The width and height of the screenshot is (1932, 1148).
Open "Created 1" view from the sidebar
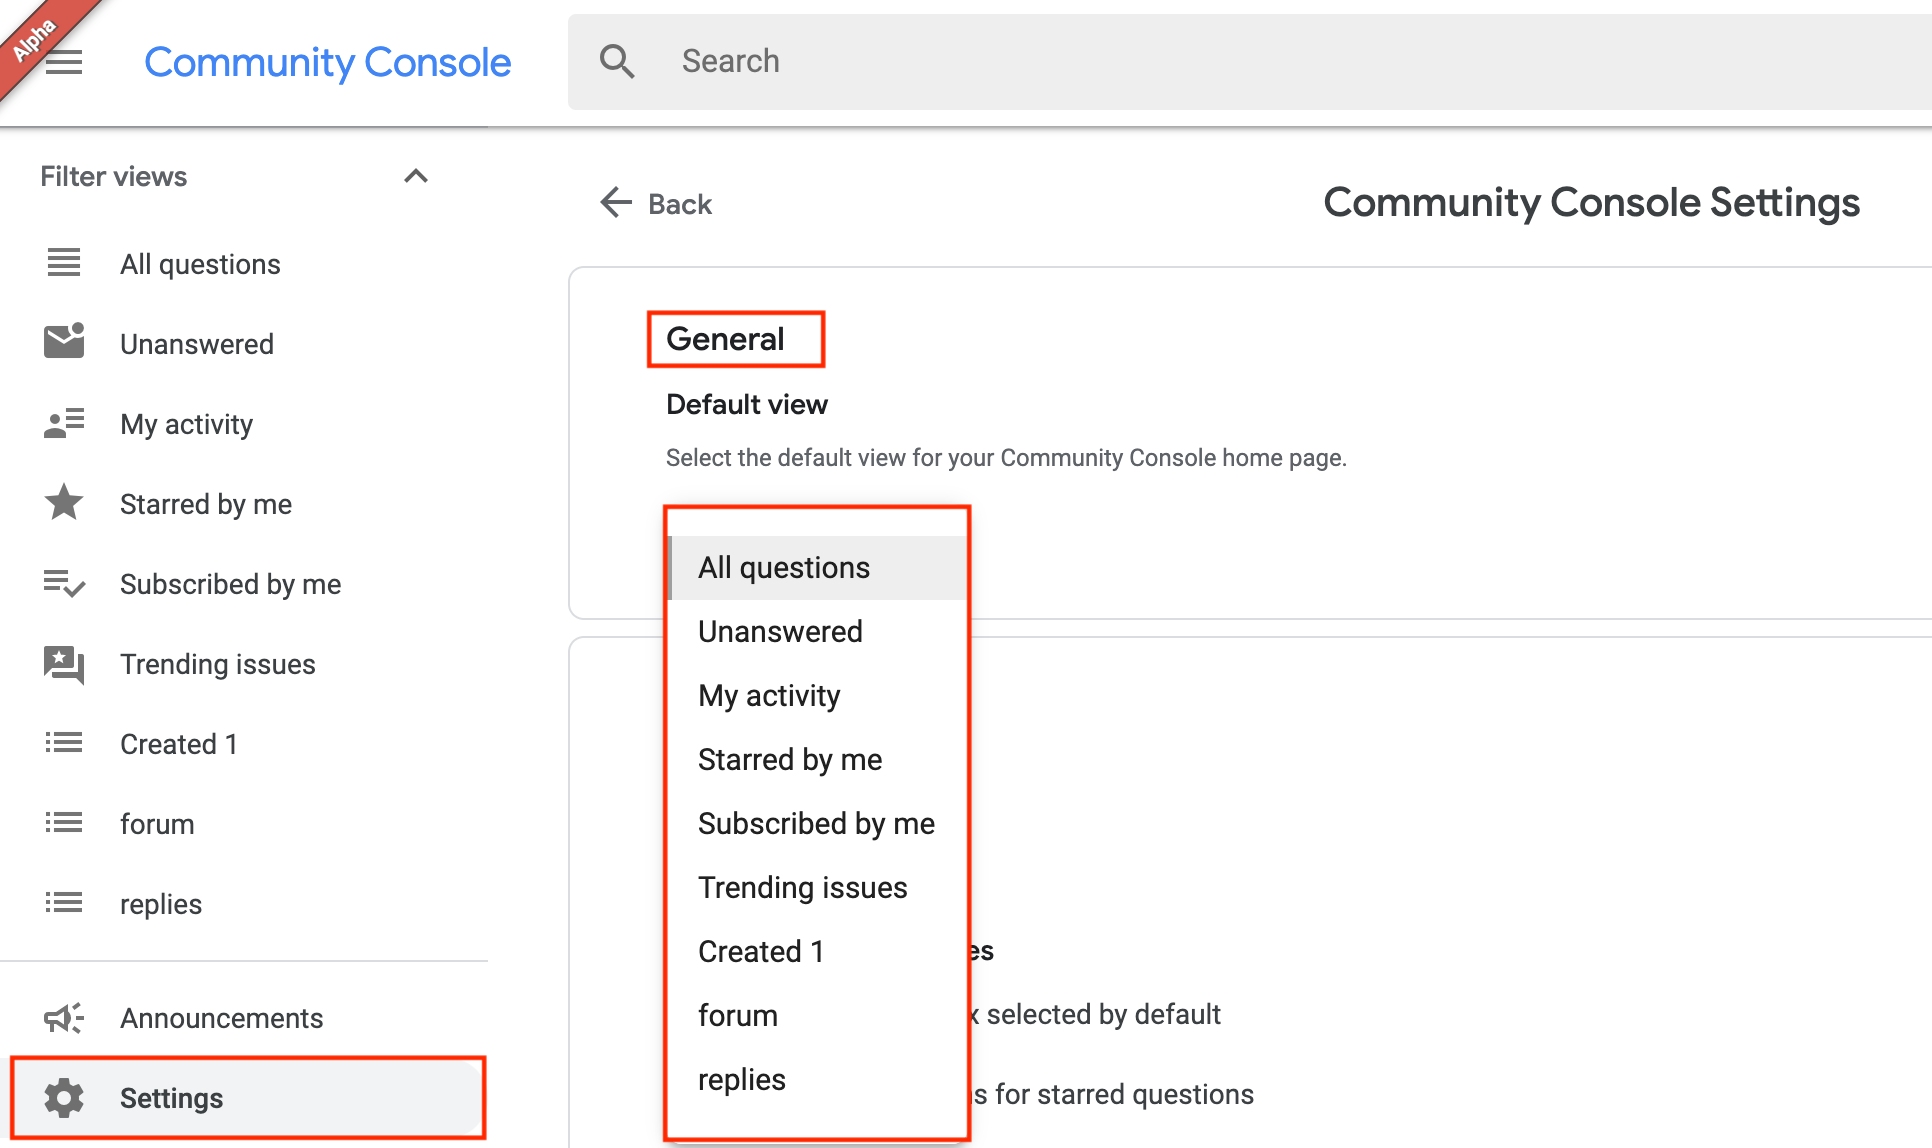(178, 743)
